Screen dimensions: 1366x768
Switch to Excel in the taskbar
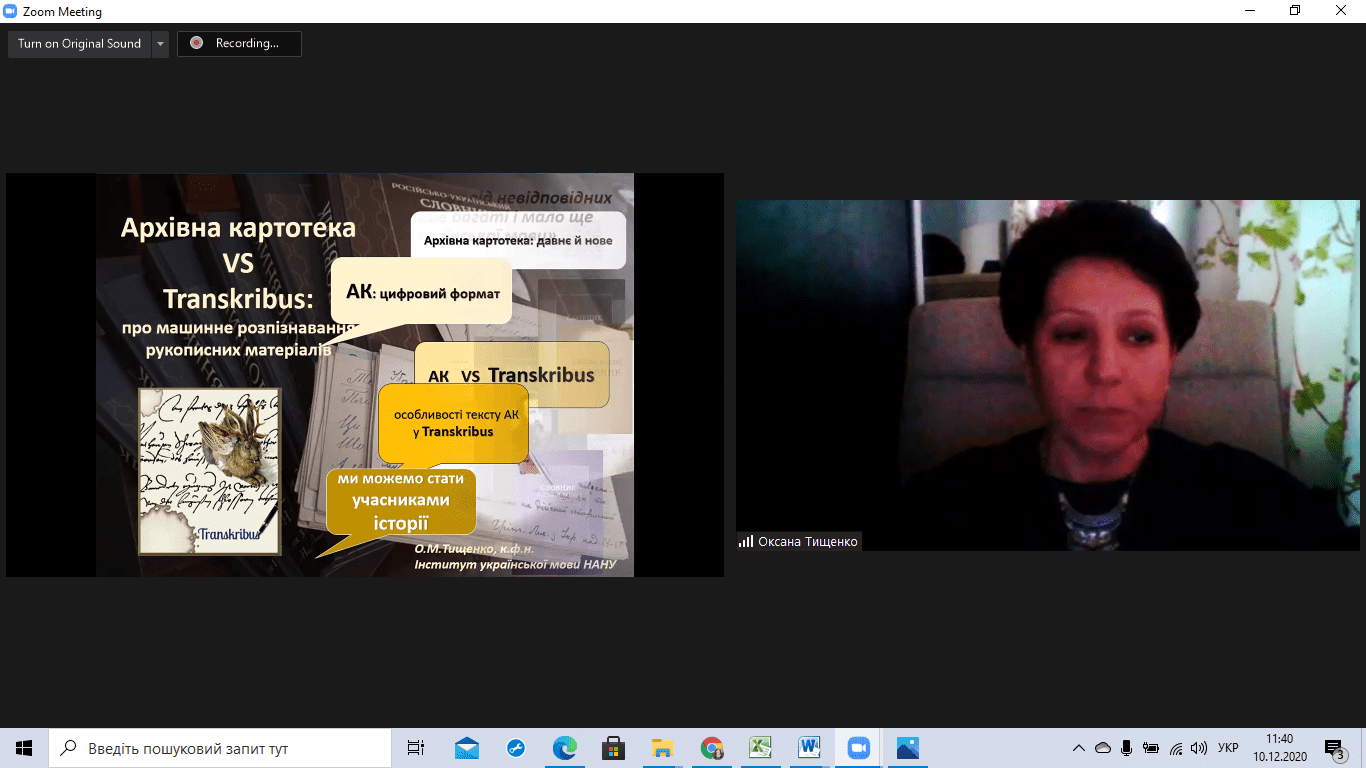(x=760, y=748)
